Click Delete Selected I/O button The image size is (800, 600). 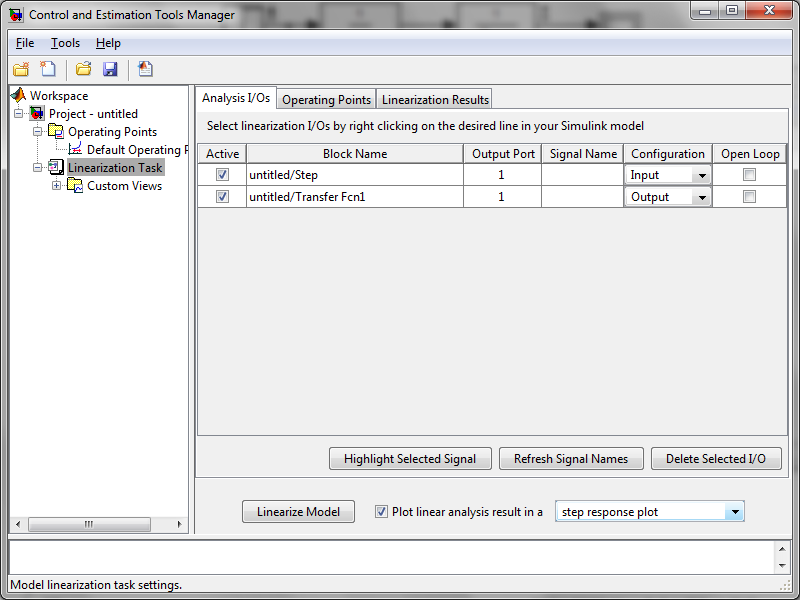[x=716, y=459]
